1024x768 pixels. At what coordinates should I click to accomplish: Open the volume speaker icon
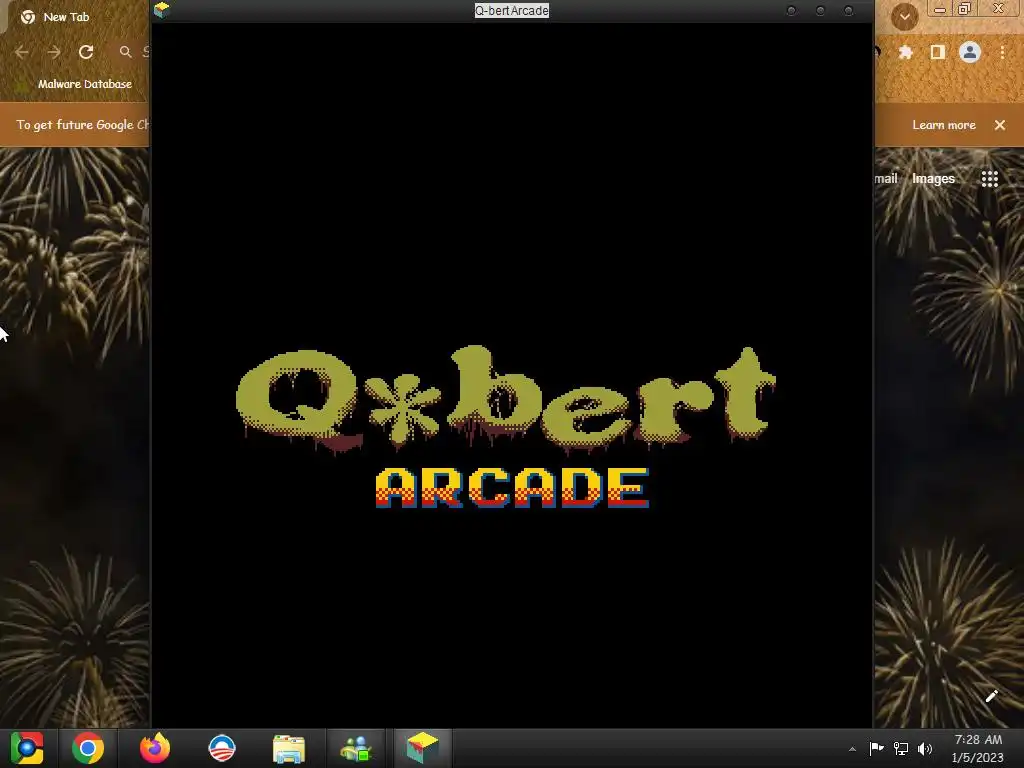925,748
